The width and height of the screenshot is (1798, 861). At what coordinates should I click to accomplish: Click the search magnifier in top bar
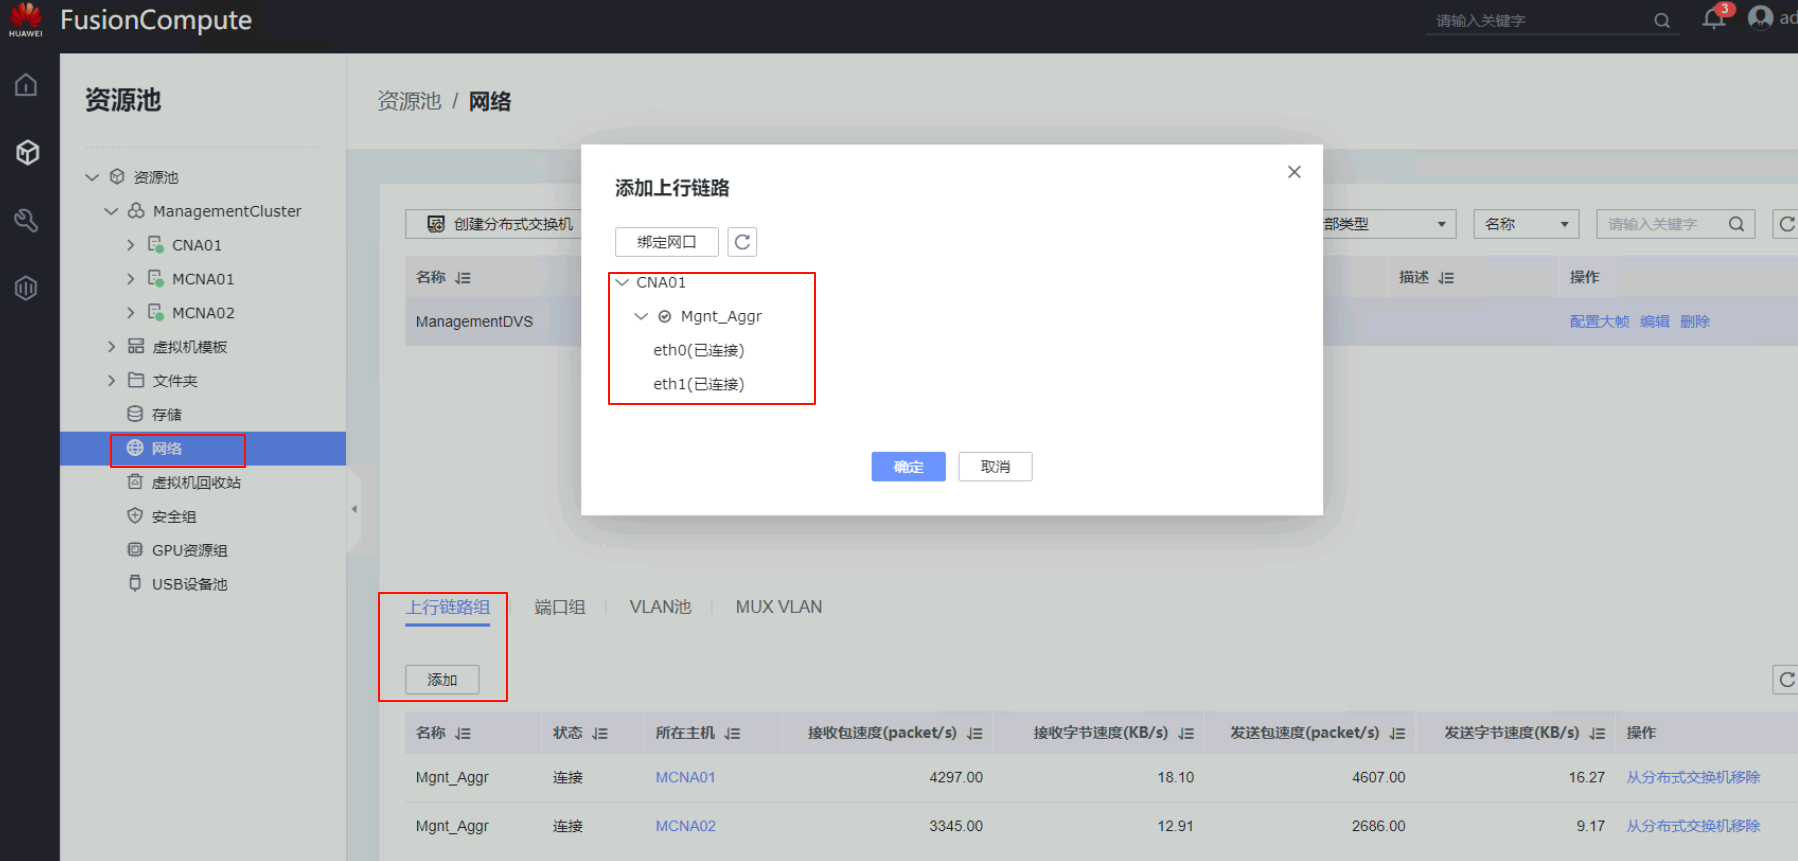click(1662, 21)
